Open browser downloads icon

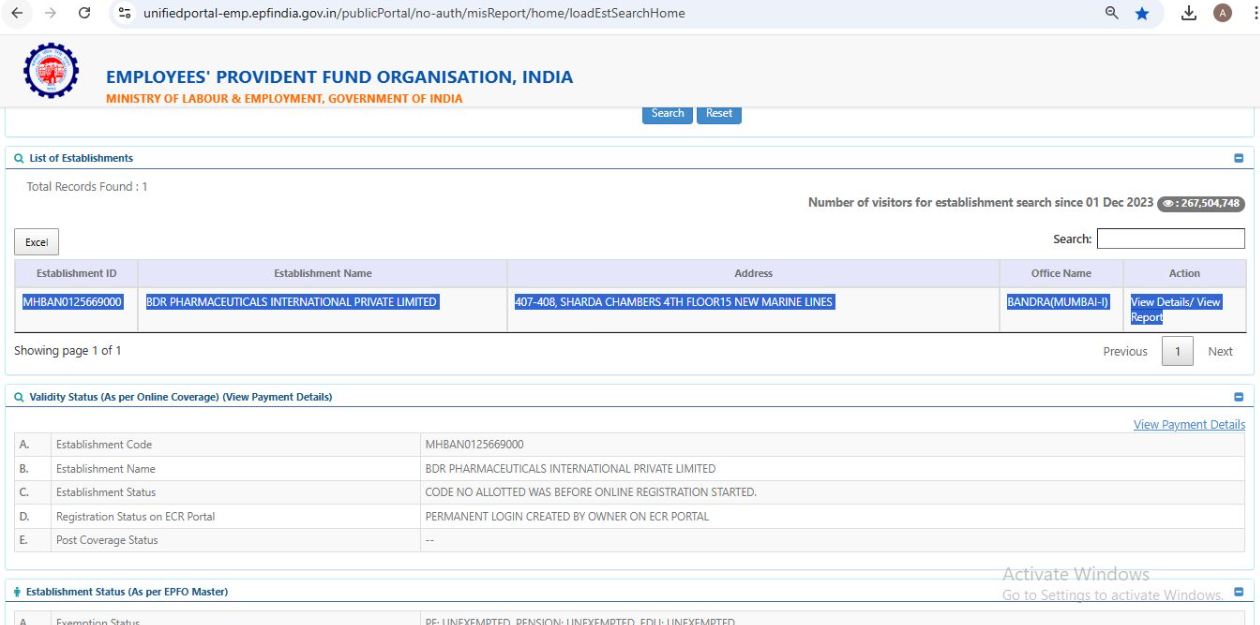(1189, 13)
